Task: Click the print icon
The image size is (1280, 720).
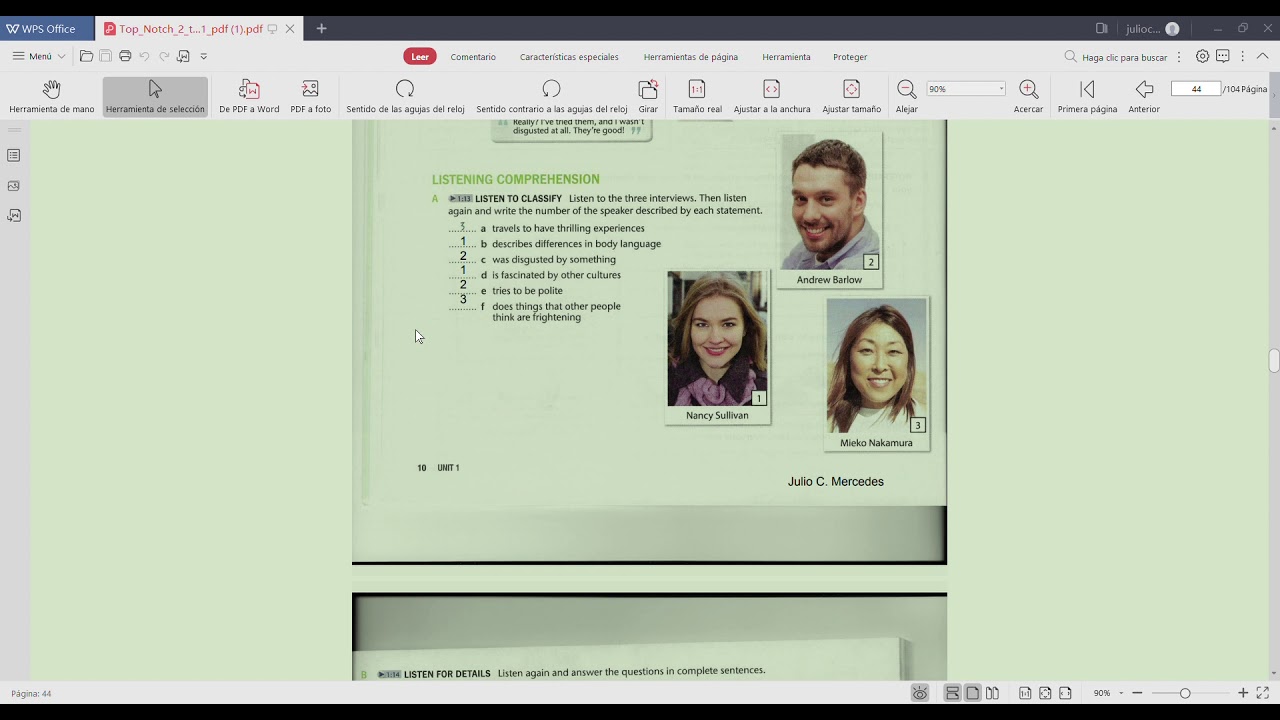Action: click(125, 56)
